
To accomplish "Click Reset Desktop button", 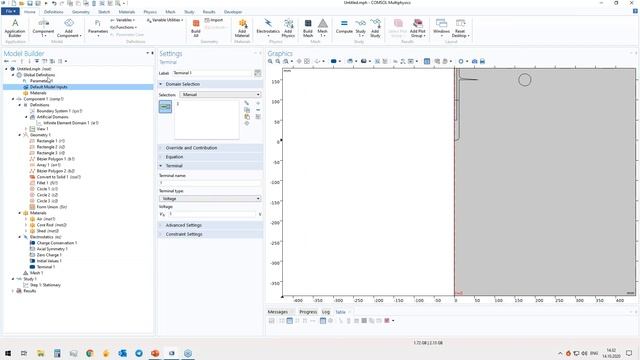I will 460,28.
